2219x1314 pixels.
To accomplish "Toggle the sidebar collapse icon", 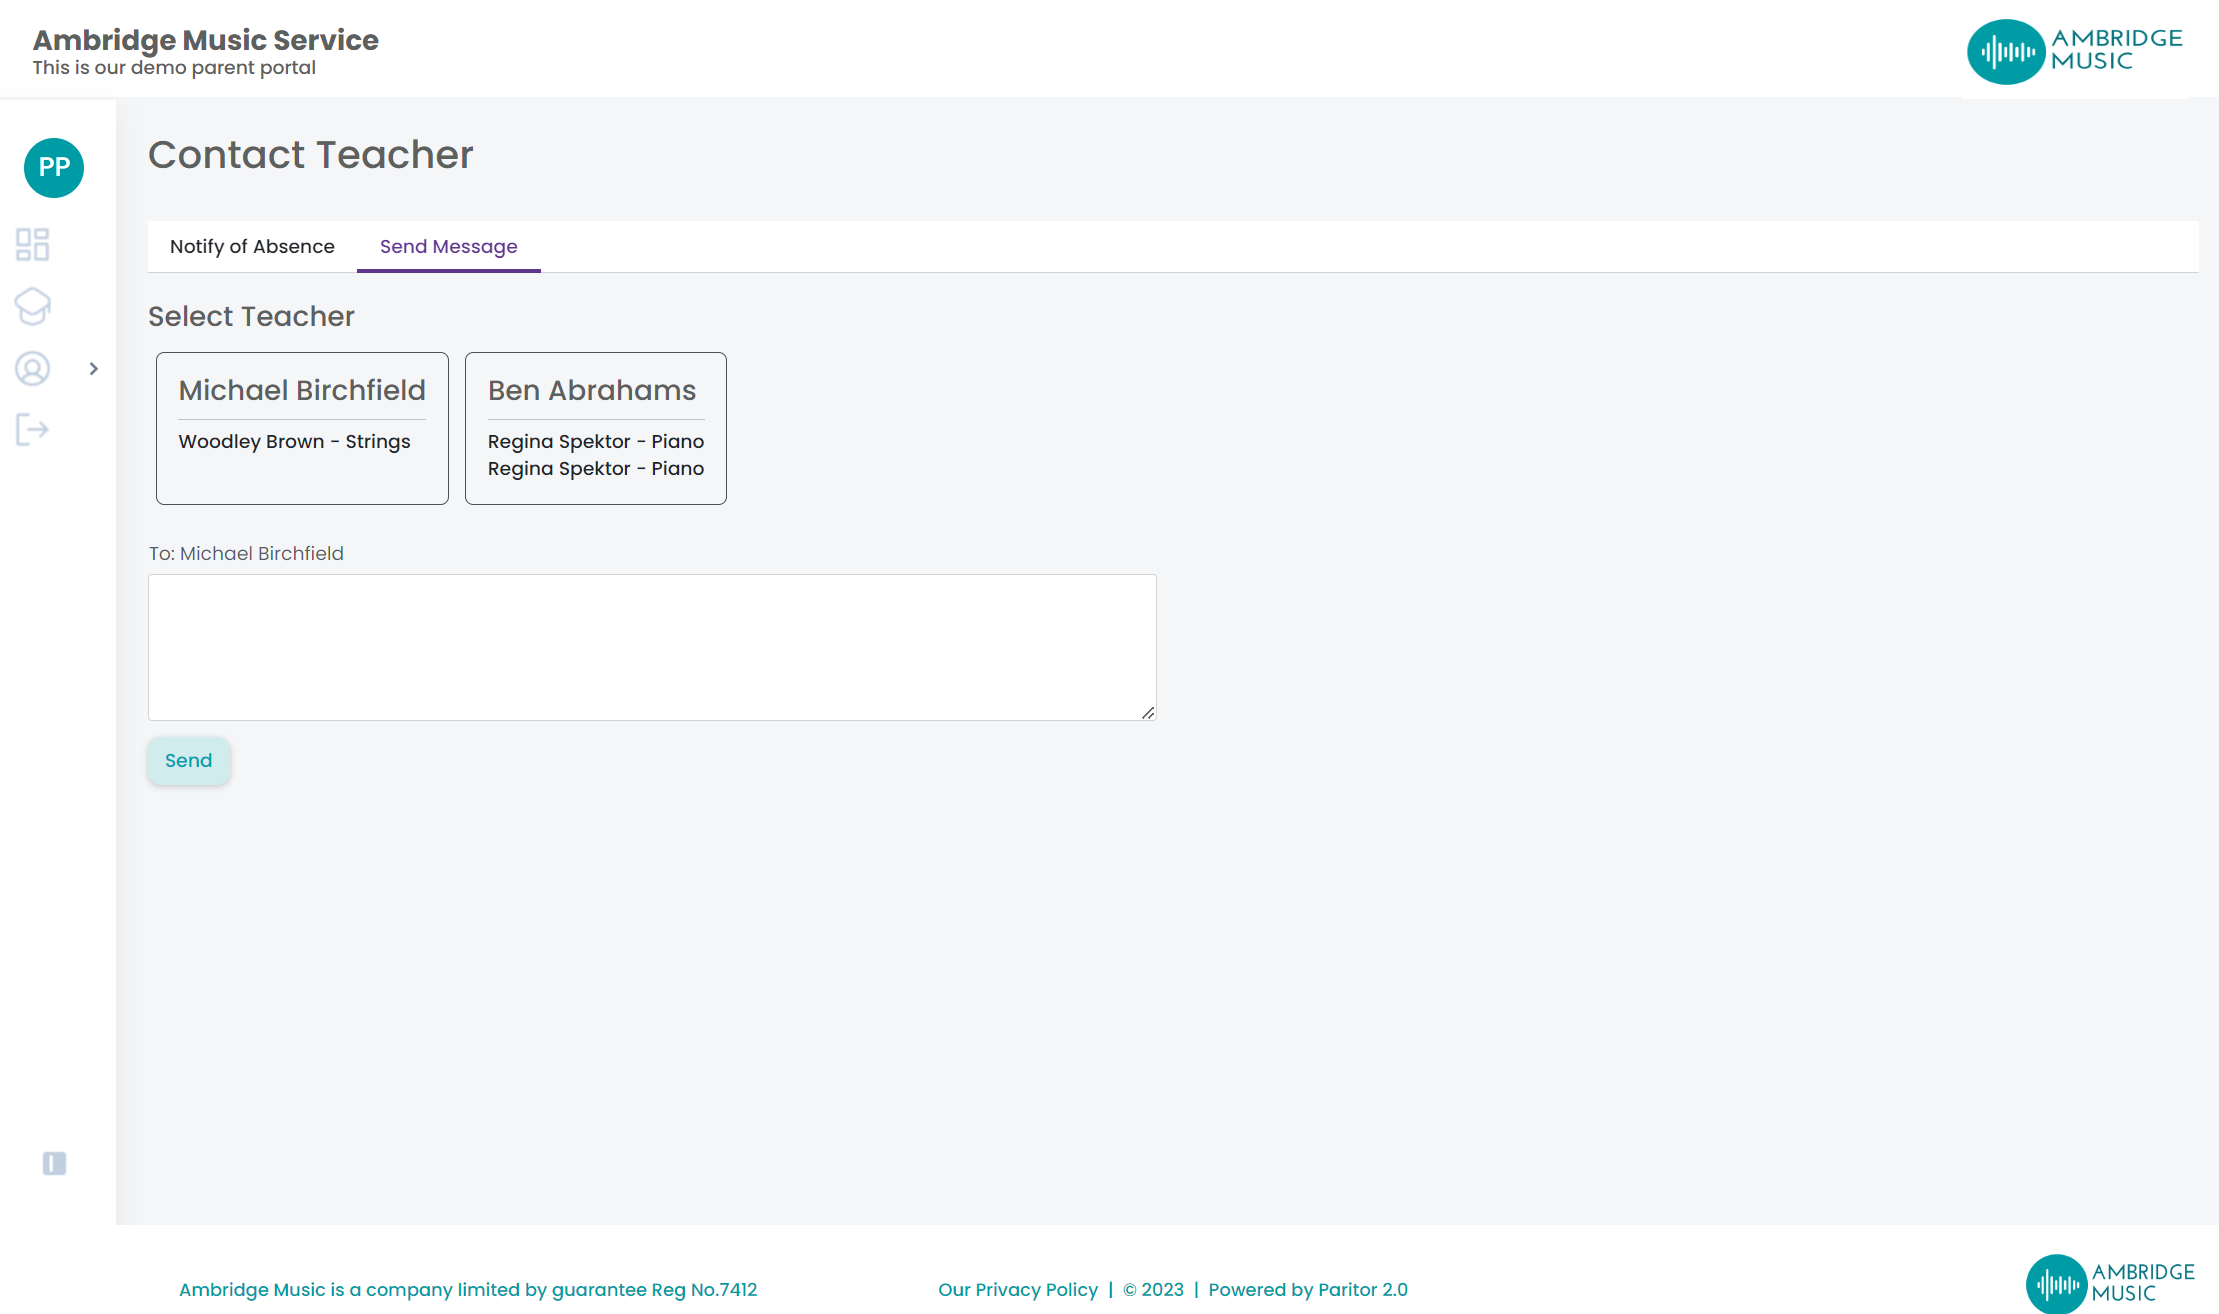I will [x=54, y=1163].
